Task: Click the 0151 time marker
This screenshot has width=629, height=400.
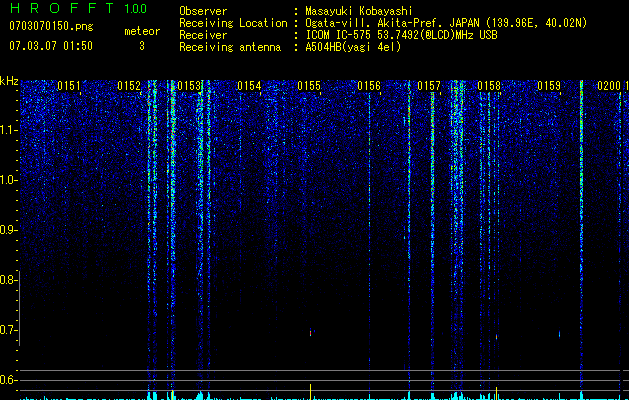Action: (x=69, y=86)
